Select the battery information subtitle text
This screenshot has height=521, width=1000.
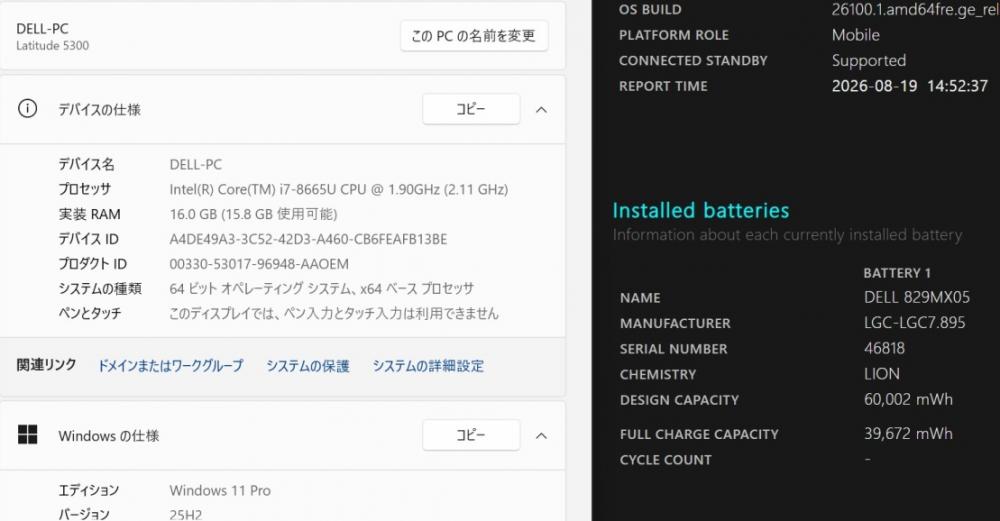click(787, 235)
